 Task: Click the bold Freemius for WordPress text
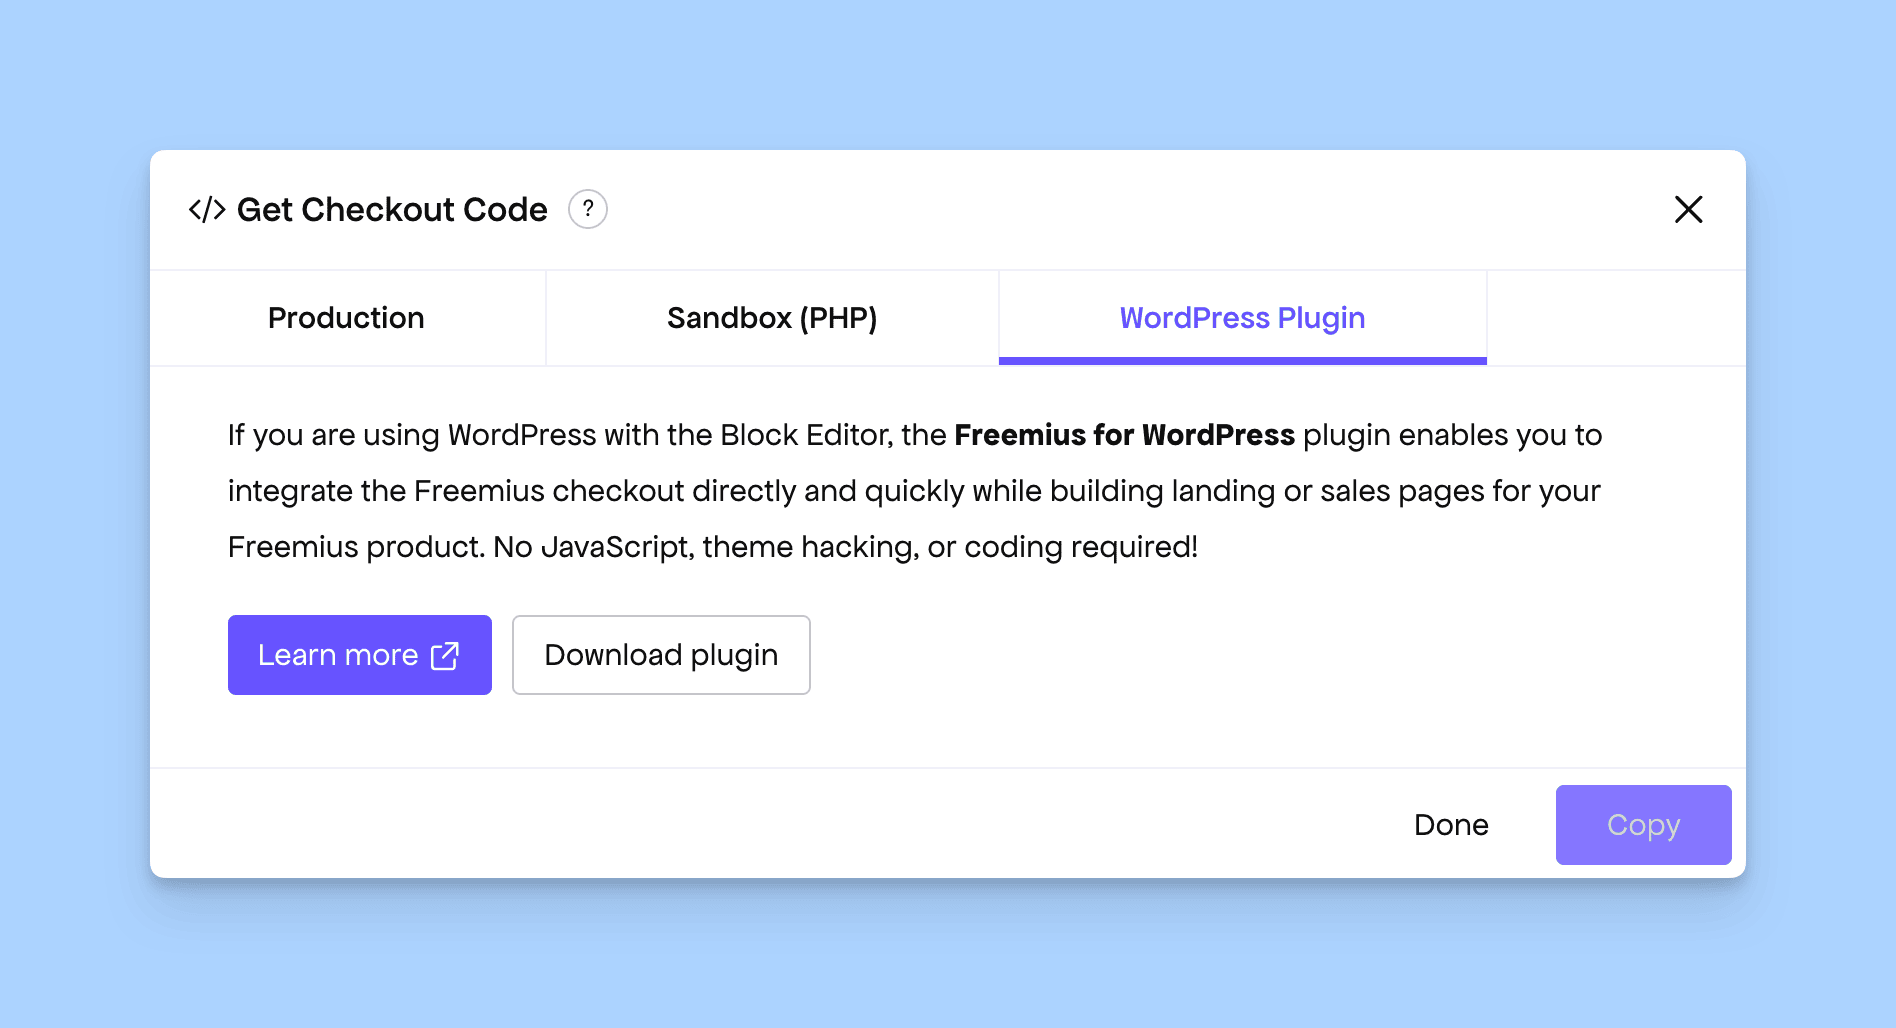[x=1124, y=435]
